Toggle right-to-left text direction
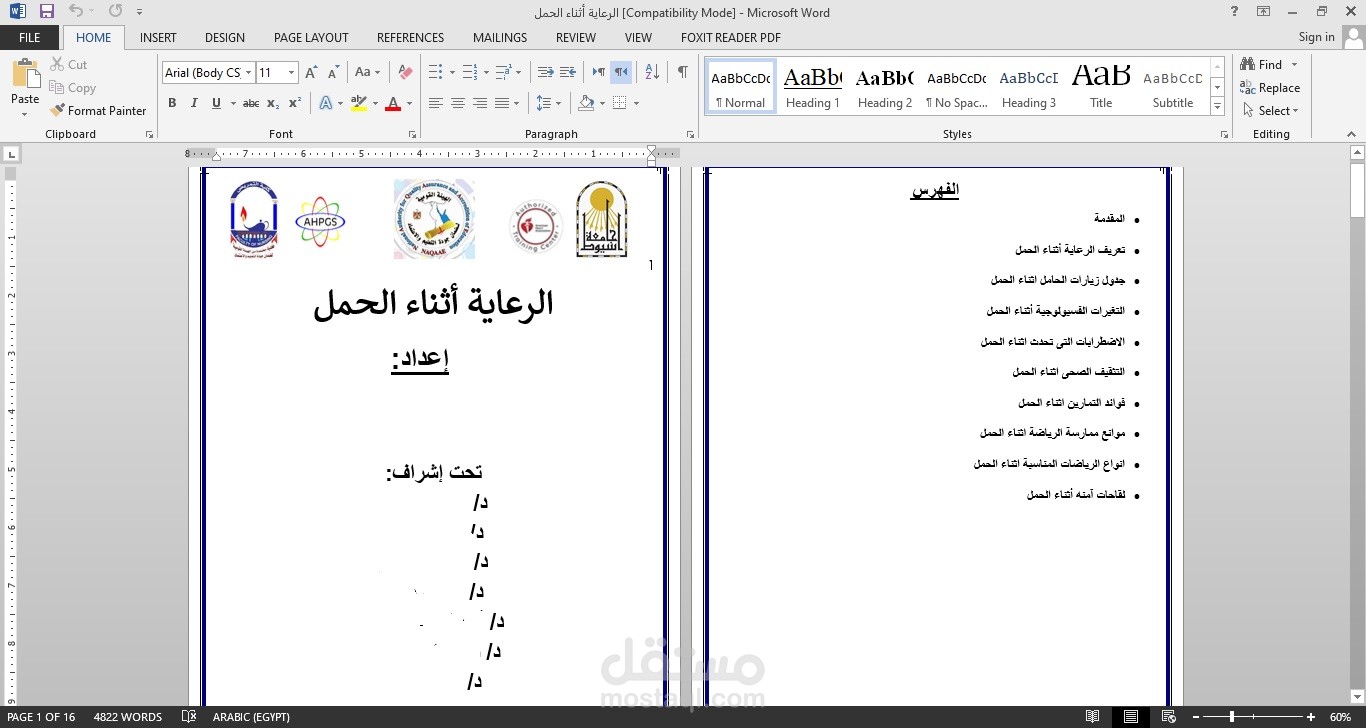The image size is (1366, 728). pos(621,72)
